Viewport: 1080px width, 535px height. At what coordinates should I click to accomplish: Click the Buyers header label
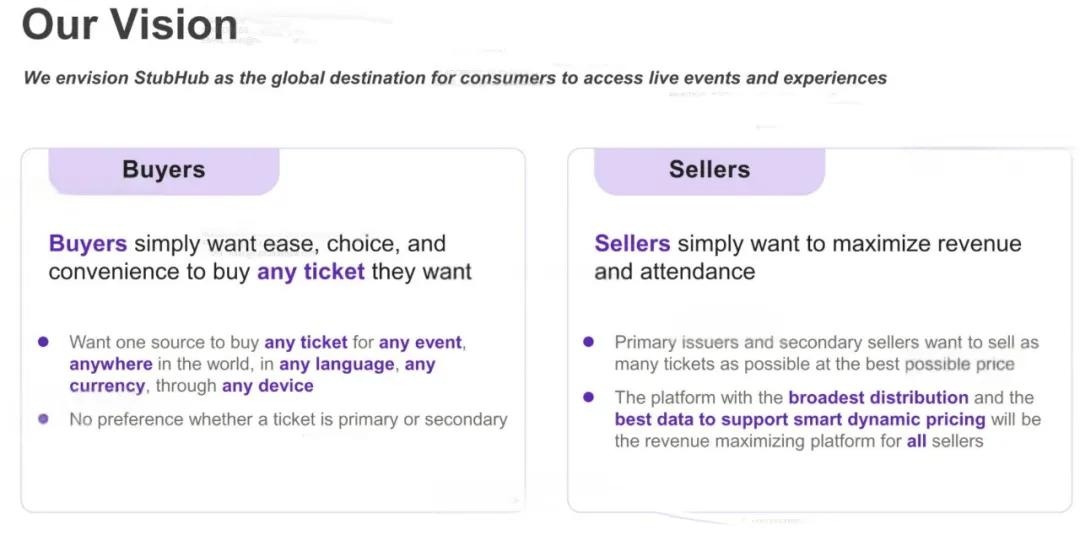tap(163, 169)
